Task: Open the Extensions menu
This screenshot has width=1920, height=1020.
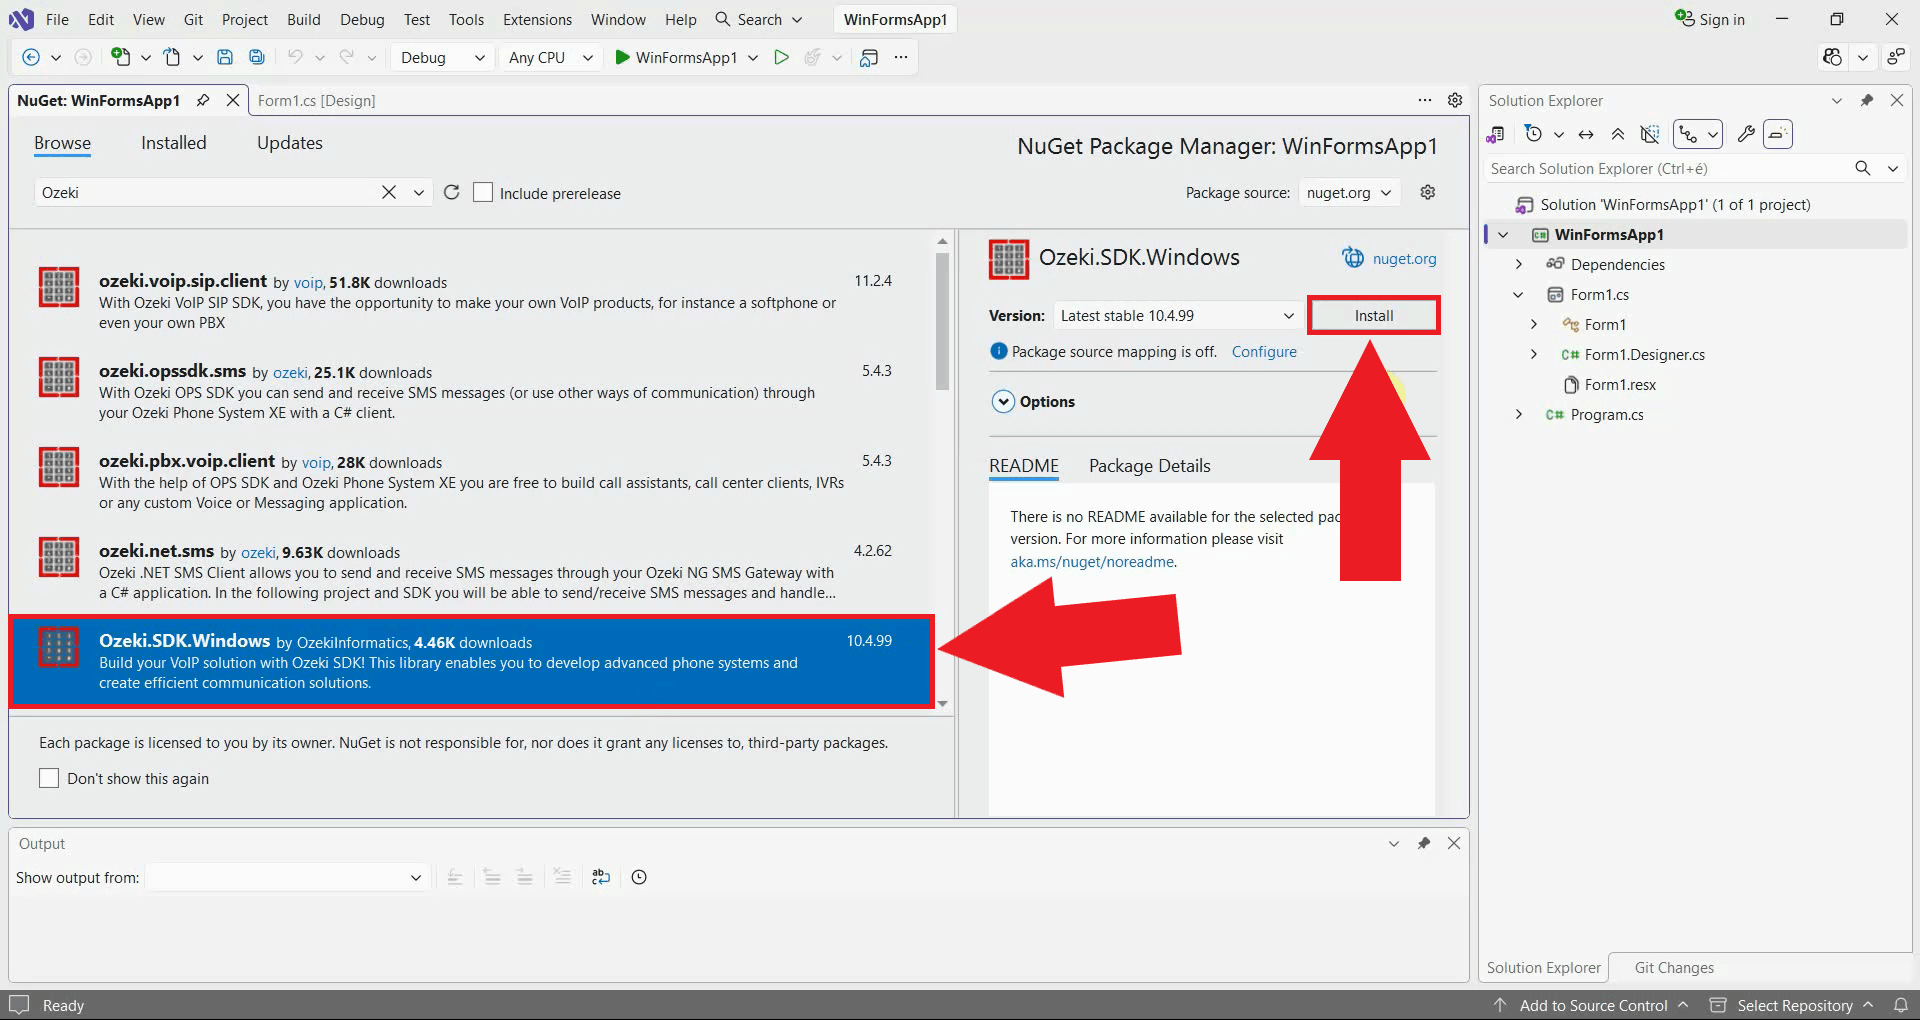Action: (537, 19)
